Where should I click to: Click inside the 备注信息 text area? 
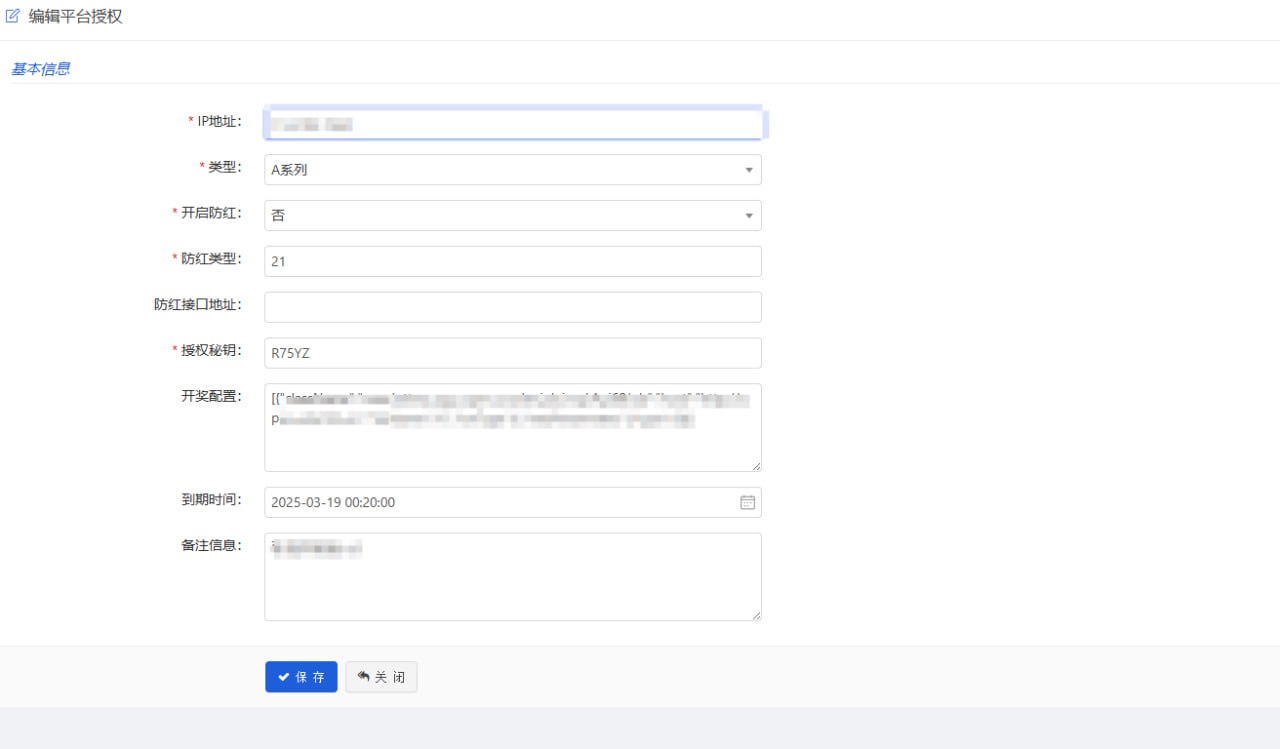point(512,585)
